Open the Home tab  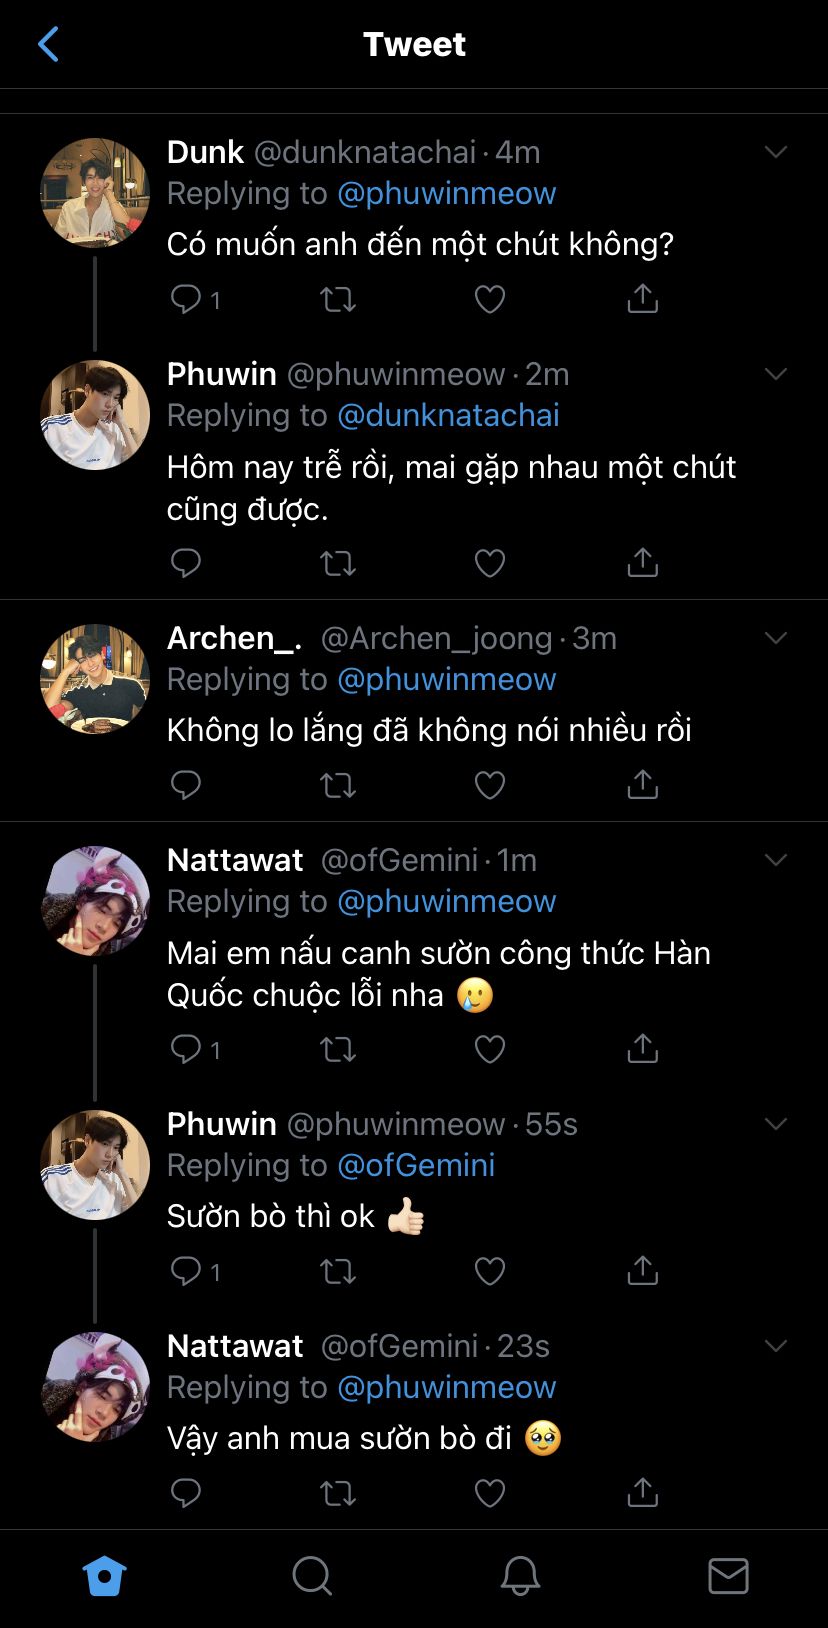click(x=105, y=1576)
